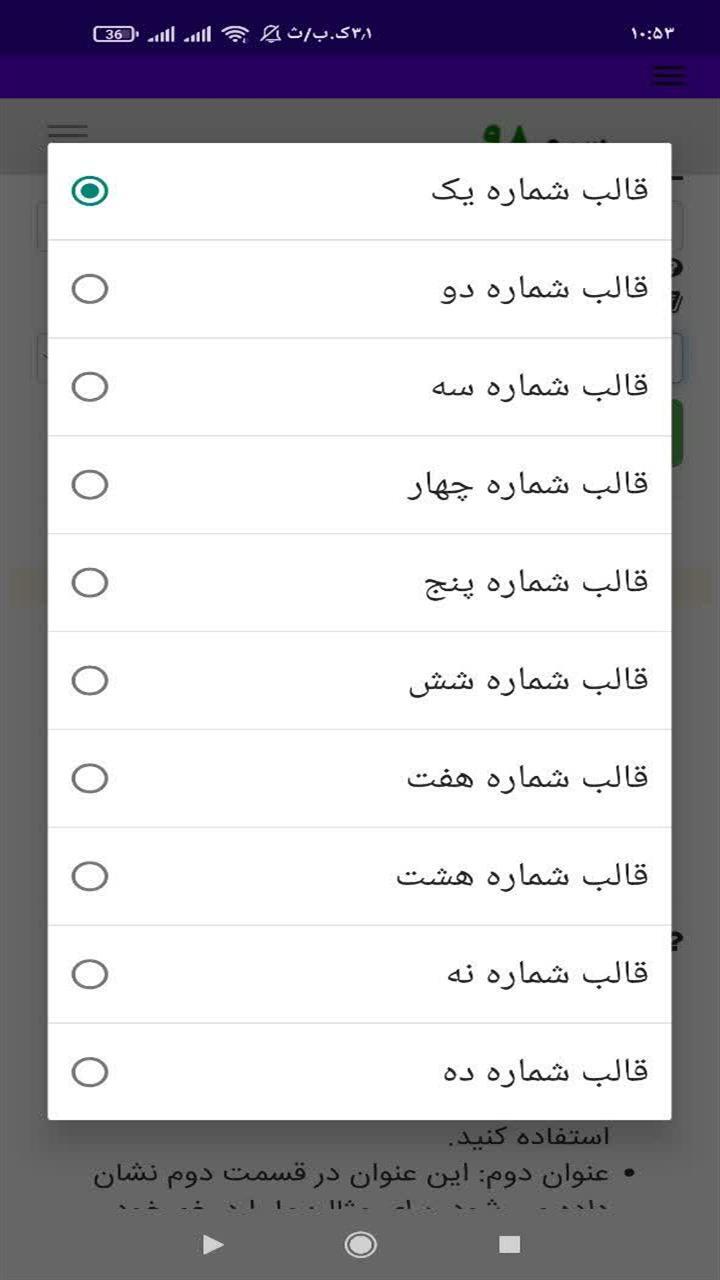The width and height of the screenshot is (720, 1280).
Task: Select radio button for قالب شماره یک
Action: pyautogui.click(x=90, y=191)
